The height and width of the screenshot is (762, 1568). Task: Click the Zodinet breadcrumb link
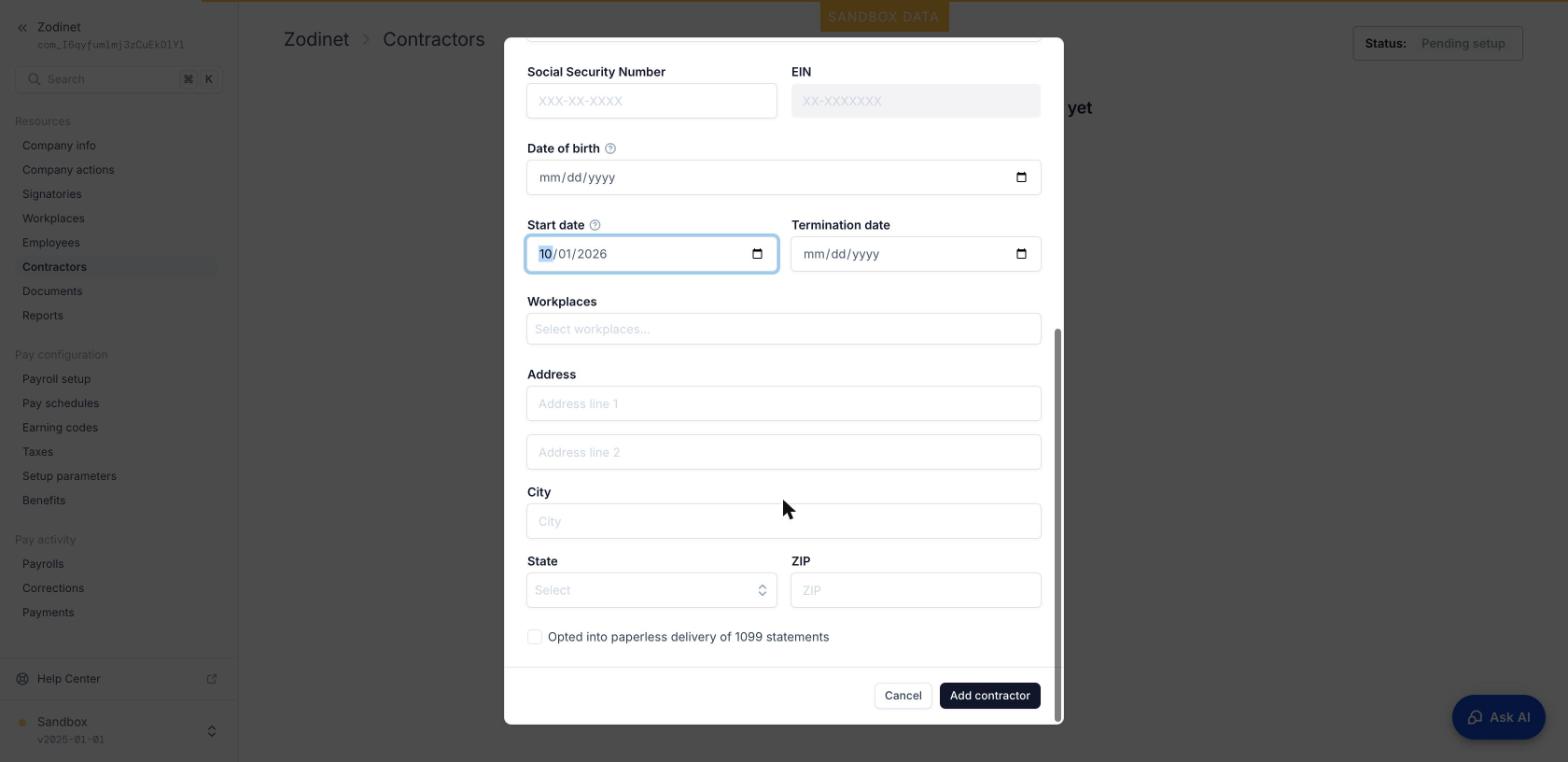[x=316, y=40]
